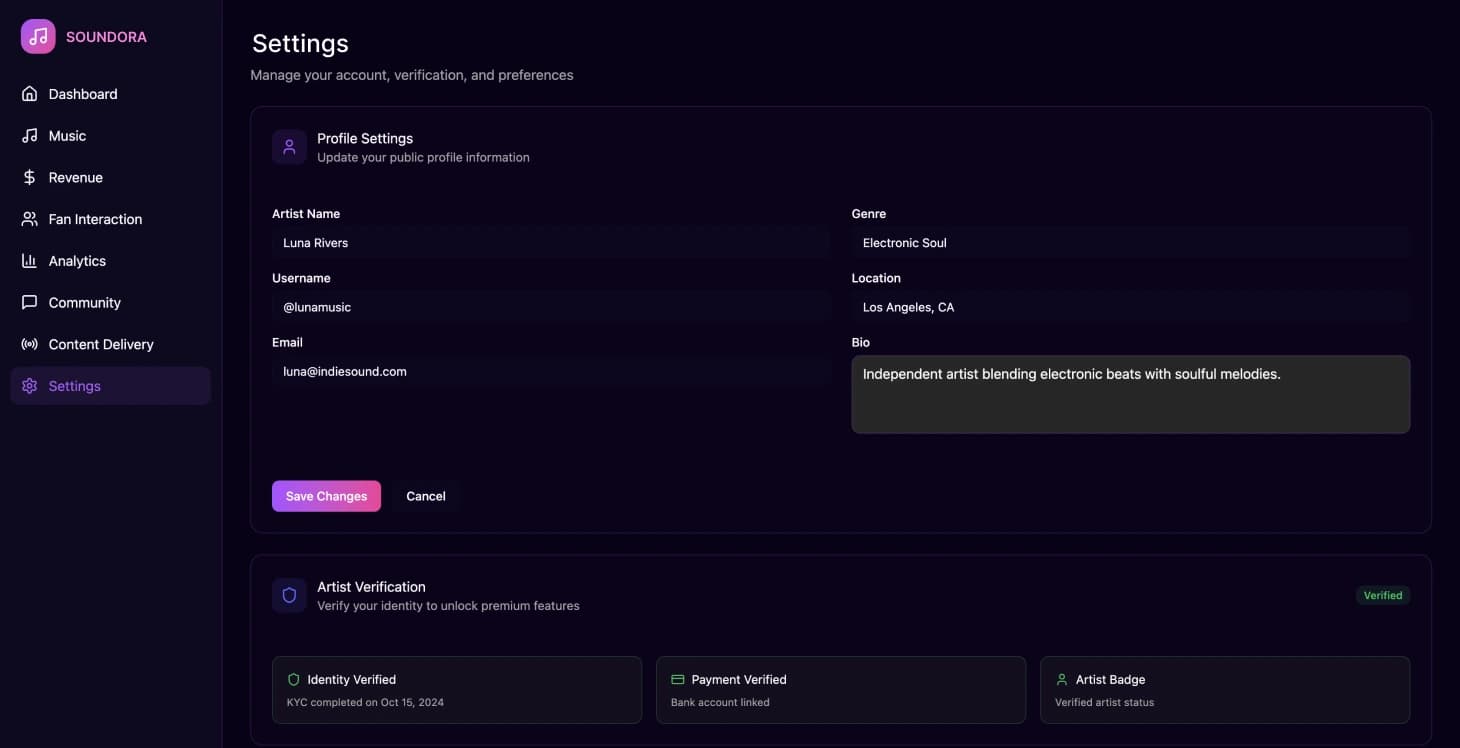Screen dimensions: 1460x748
Task: Click the Profile Settings user avatar icon
Action: (289, 146)
